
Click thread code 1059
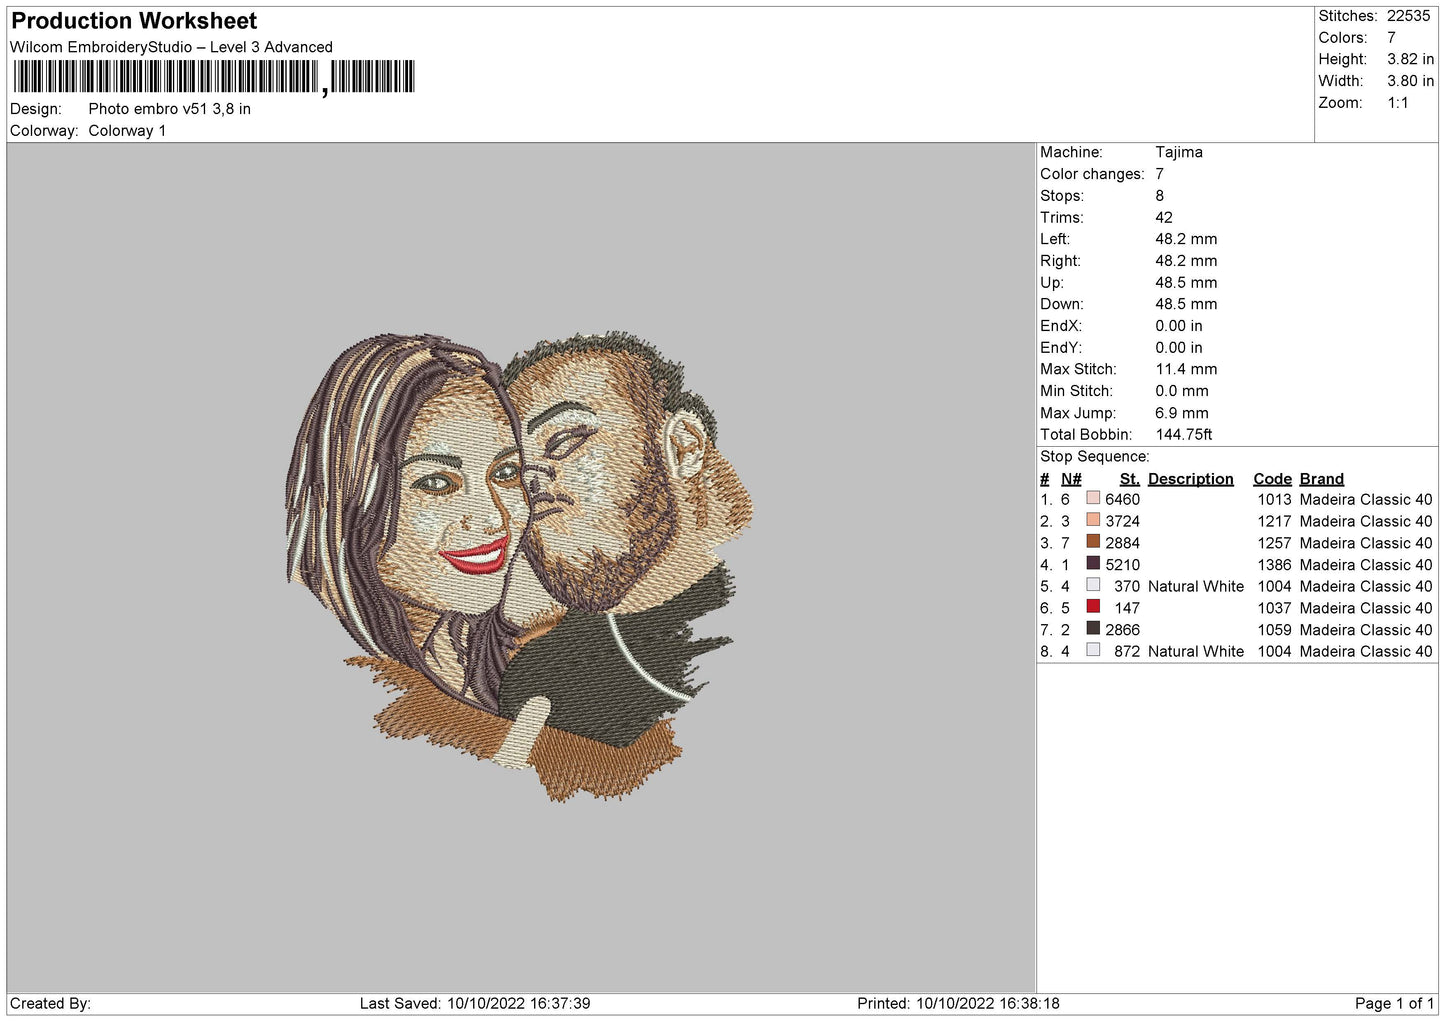[1275, 630]
